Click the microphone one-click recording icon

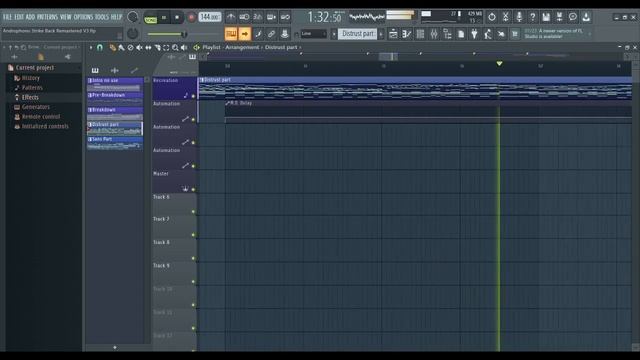pyautogui.click(x=519, y=17)
